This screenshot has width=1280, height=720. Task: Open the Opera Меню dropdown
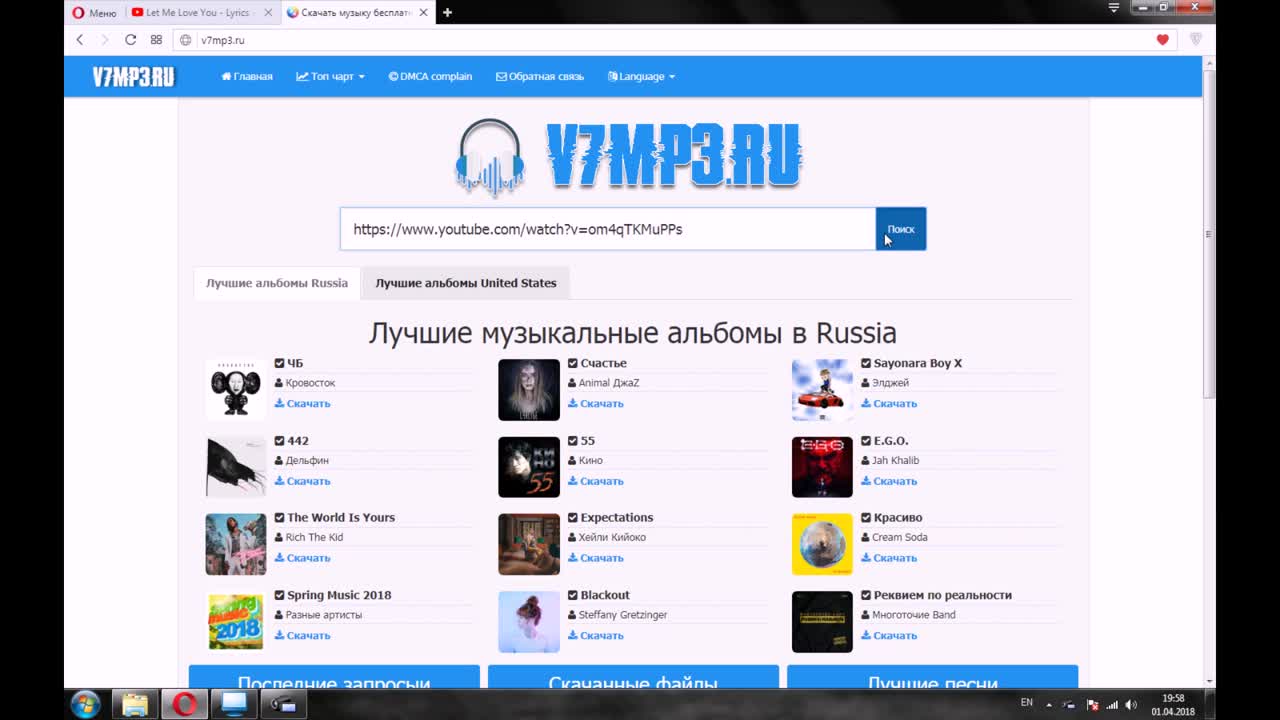(94, 13)
